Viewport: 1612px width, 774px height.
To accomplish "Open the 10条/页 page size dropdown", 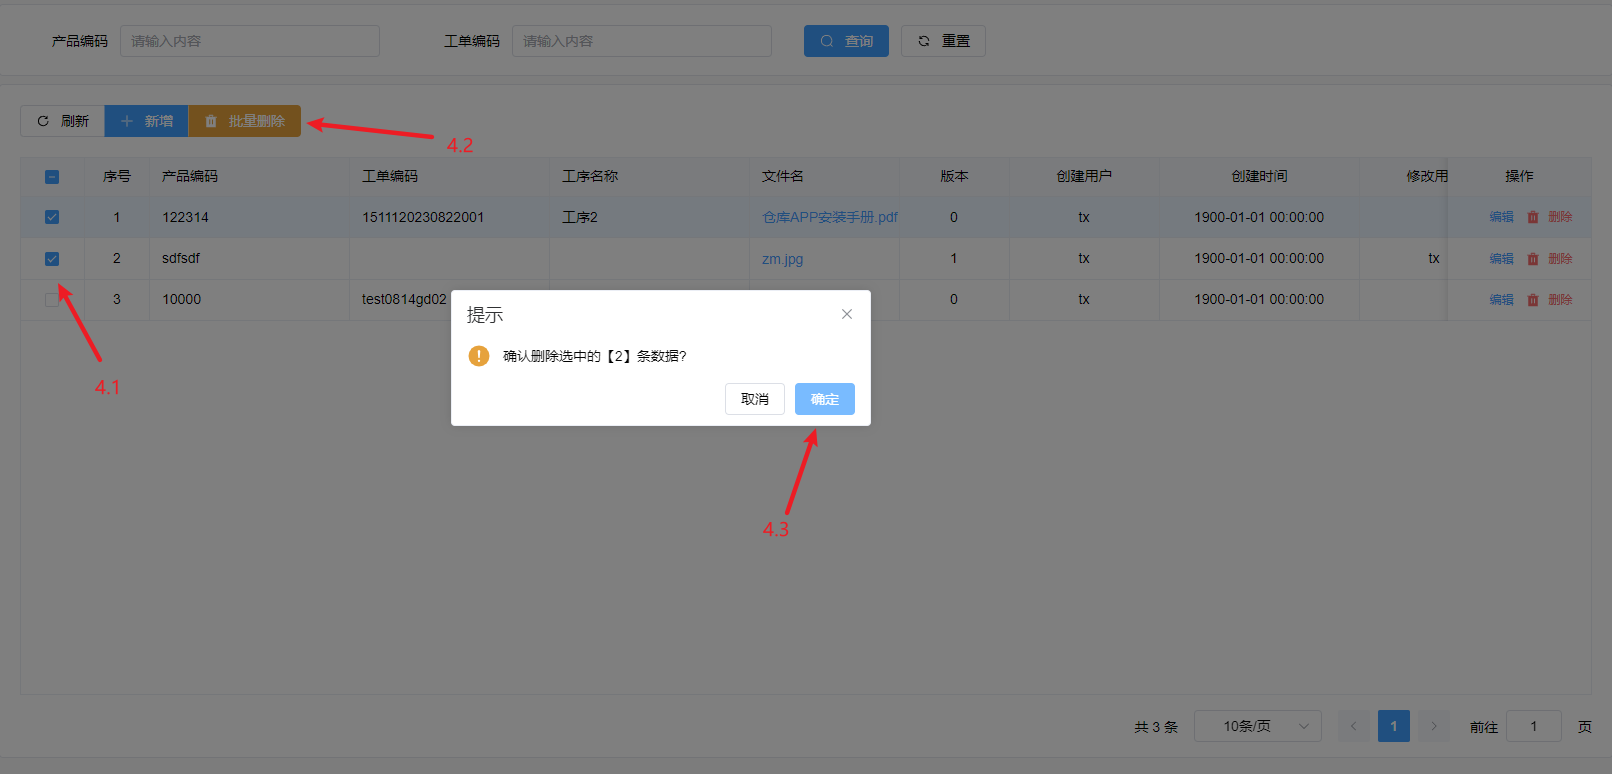I will (x=1257, y=726).
